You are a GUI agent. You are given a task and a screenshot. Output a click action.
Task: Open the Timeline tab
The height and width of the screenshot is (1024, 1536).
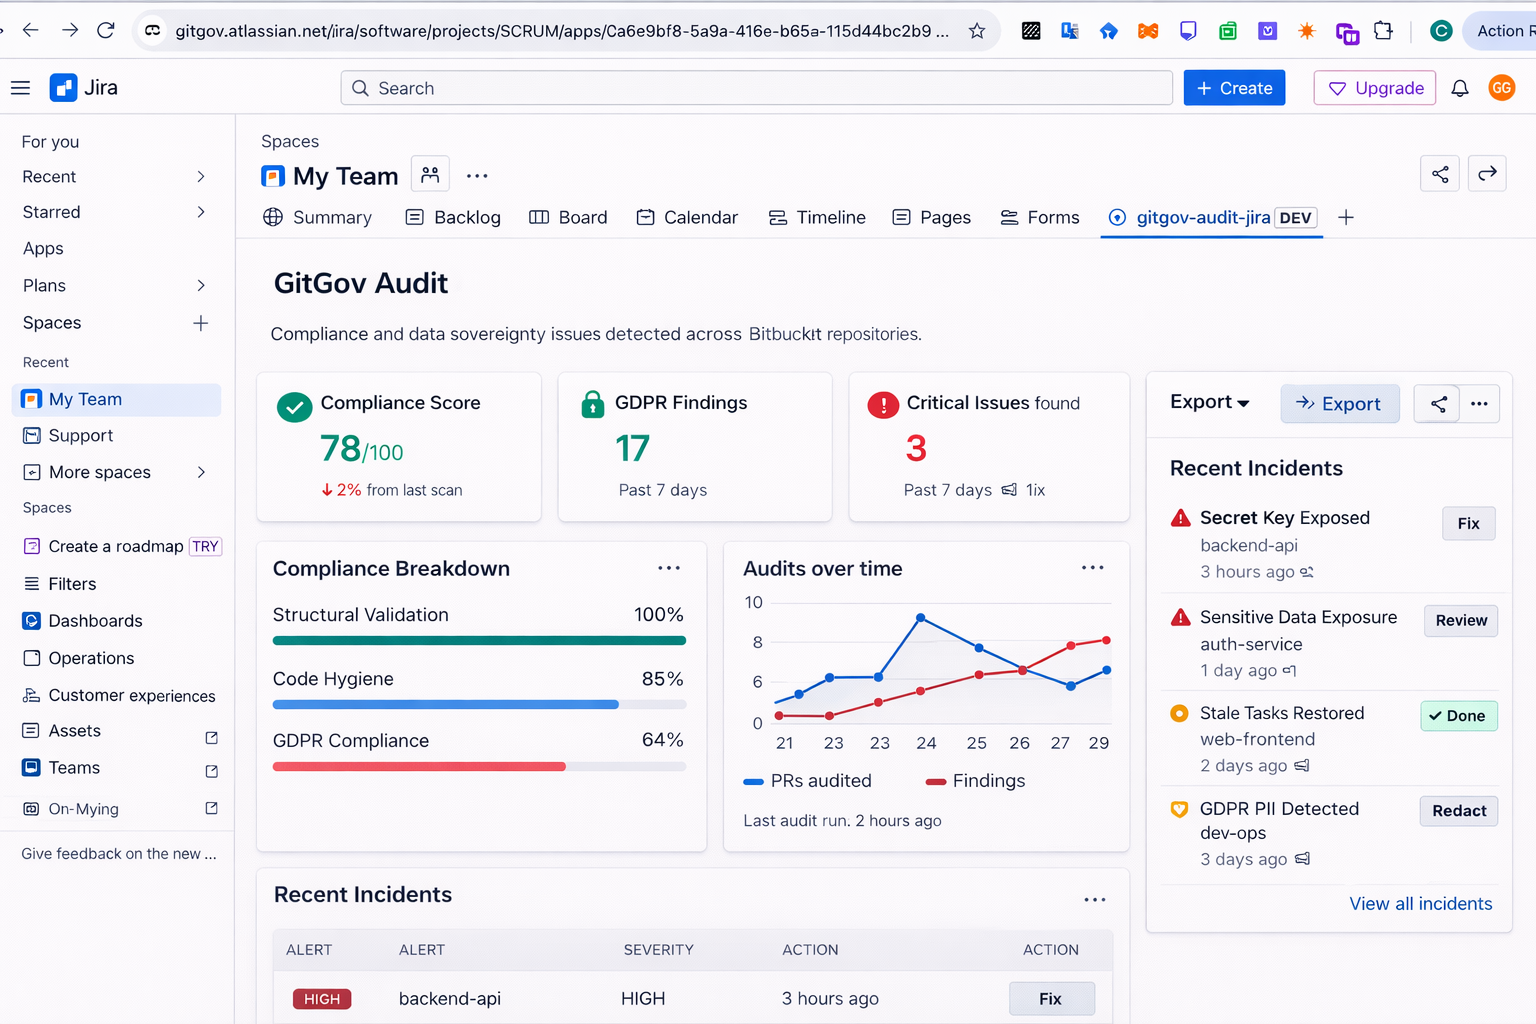tap(817, 217)
